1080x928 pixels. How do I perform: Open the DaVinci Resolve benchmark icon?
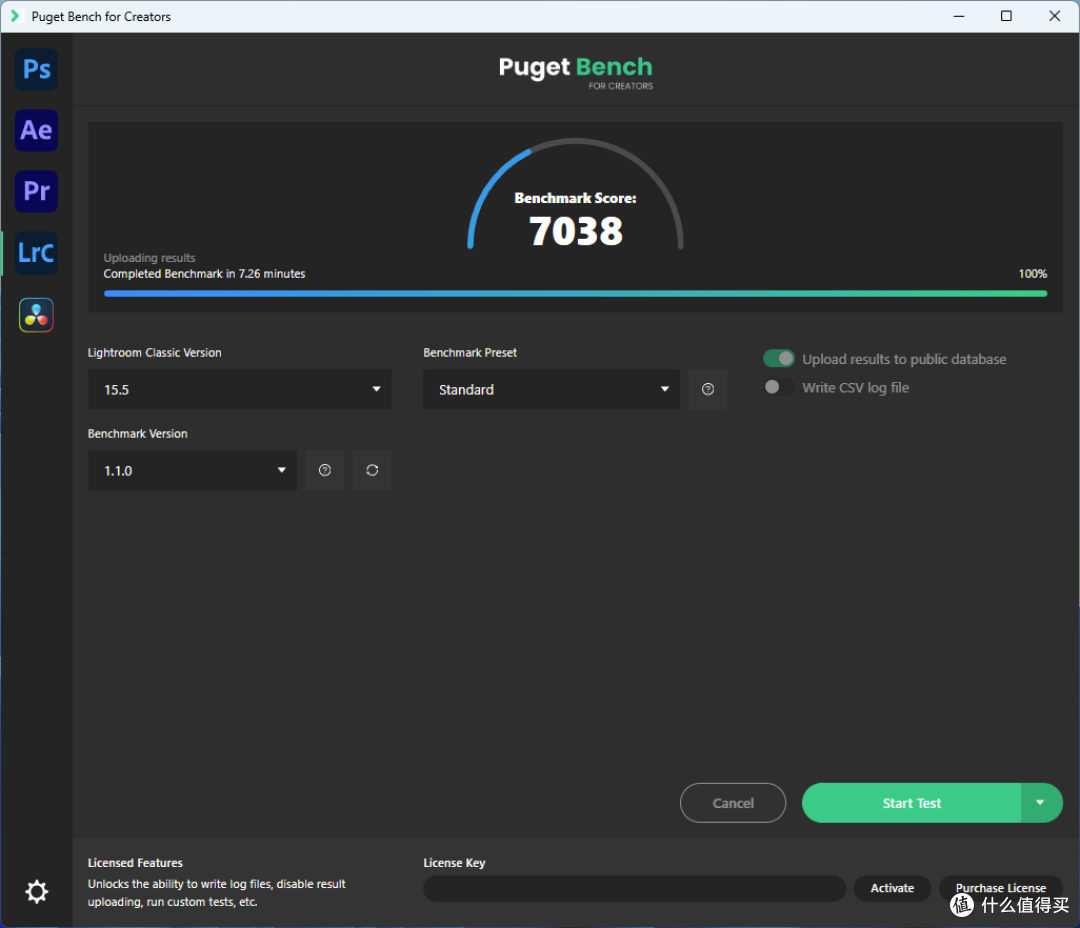click(37, 315)
